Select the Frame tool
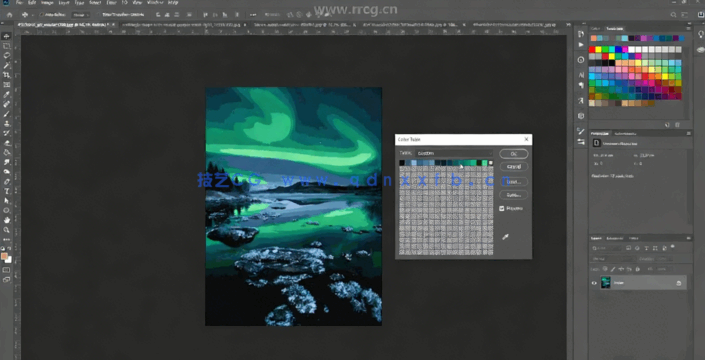The height and width of the screenshot is (360, 705). (6, 84)
